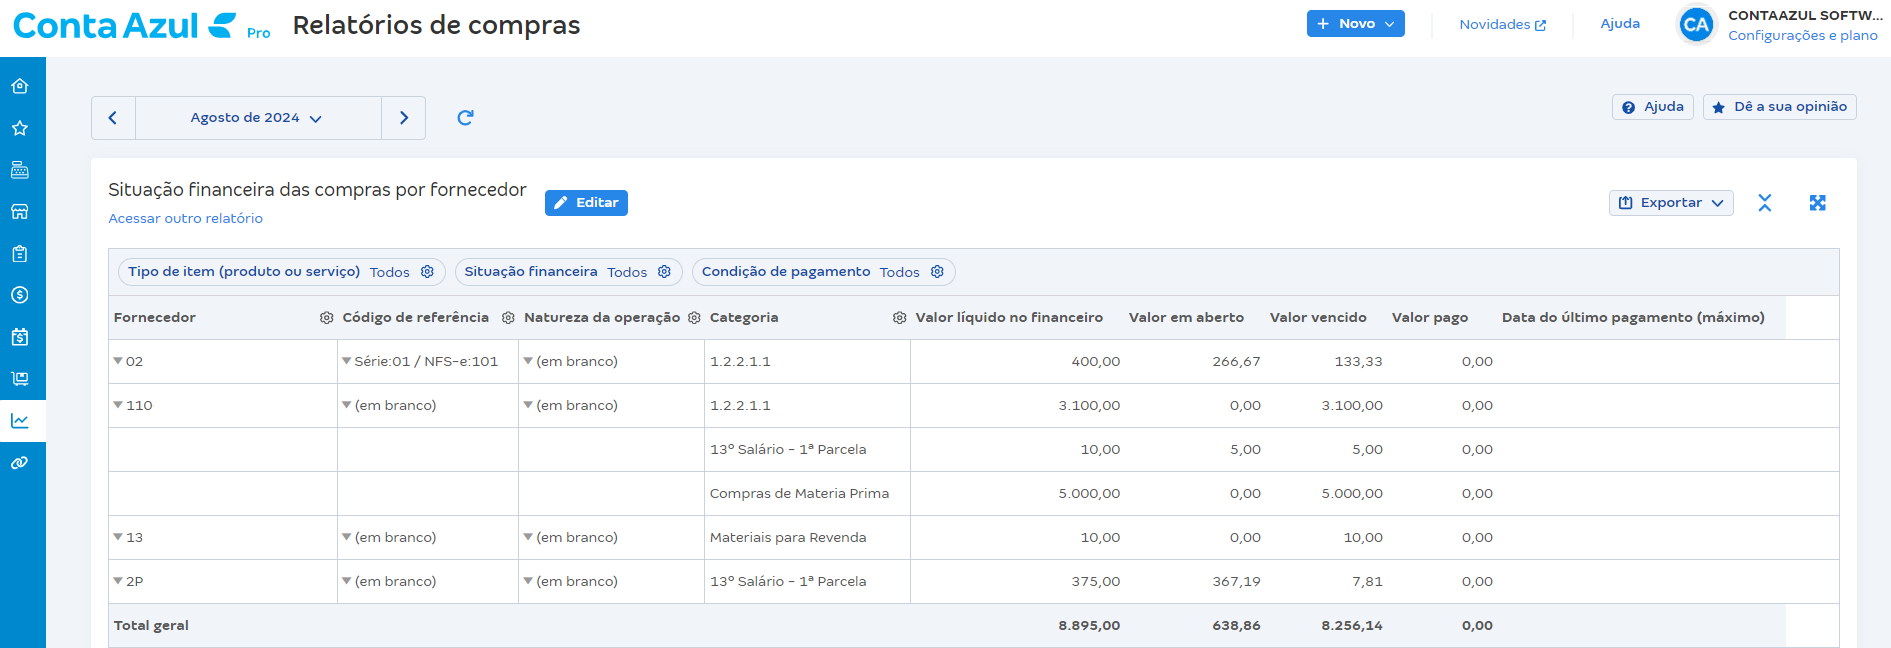
Task: Collapse supplier row 110
Action: tap(118, 405)
